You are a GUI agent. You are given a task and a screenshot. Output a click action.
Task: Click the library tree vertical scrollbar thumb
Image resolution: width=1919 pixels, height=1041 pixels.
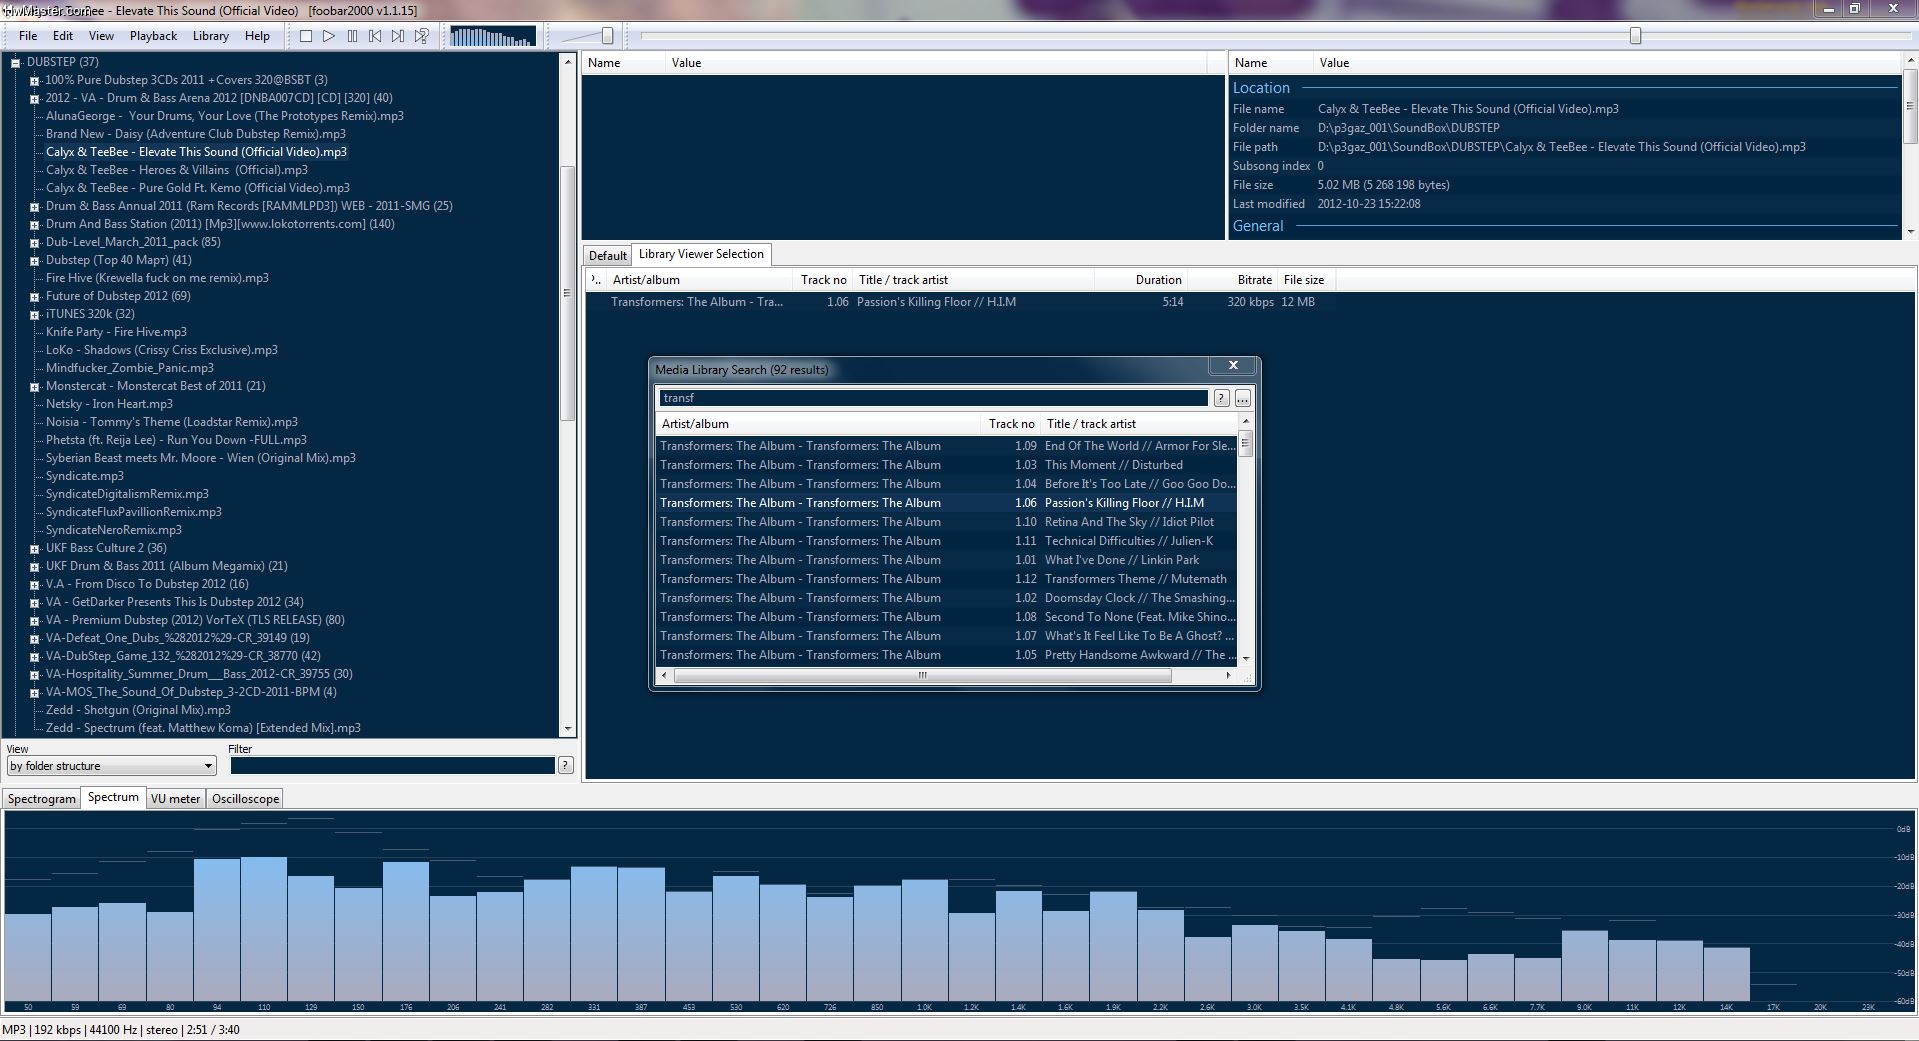point(568,292)
